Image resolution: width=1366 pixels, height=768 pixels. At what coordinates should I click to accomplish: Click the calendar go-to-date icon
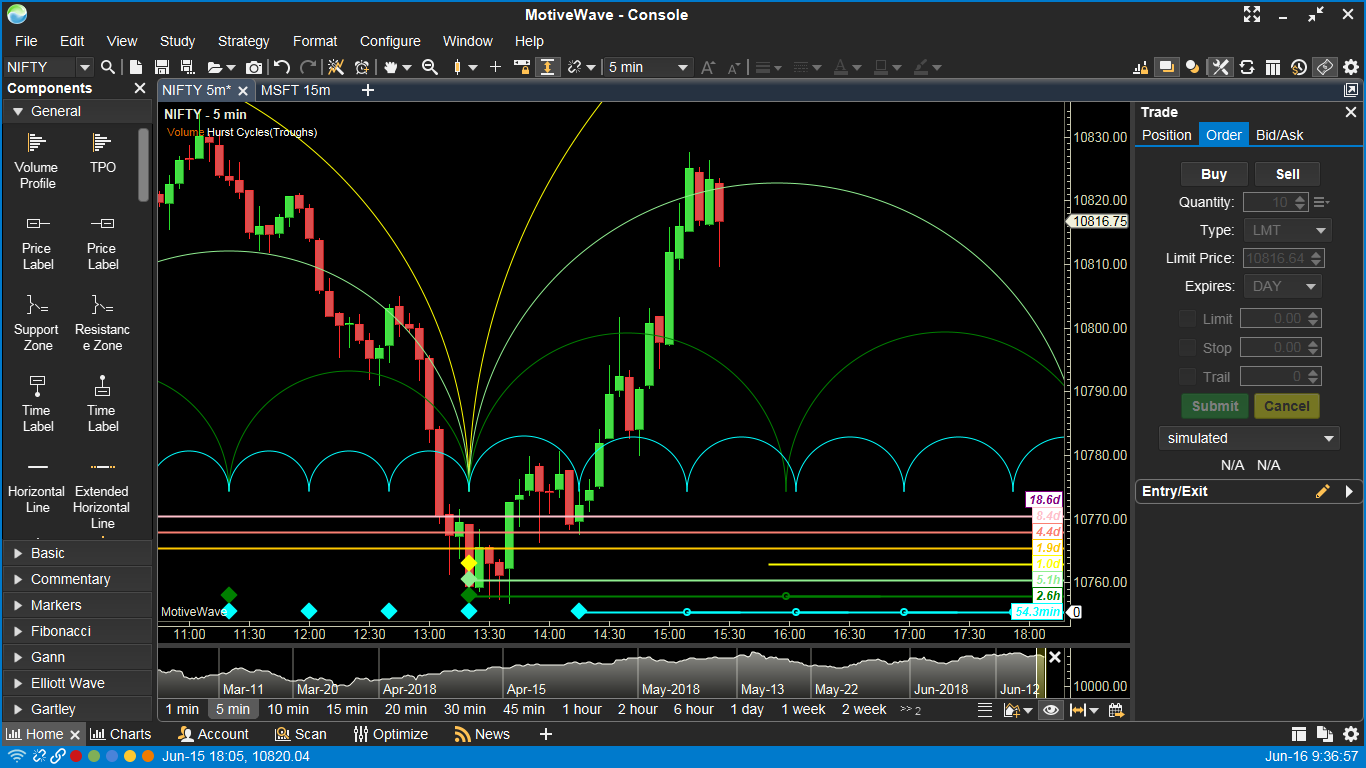click(1116, 709)
